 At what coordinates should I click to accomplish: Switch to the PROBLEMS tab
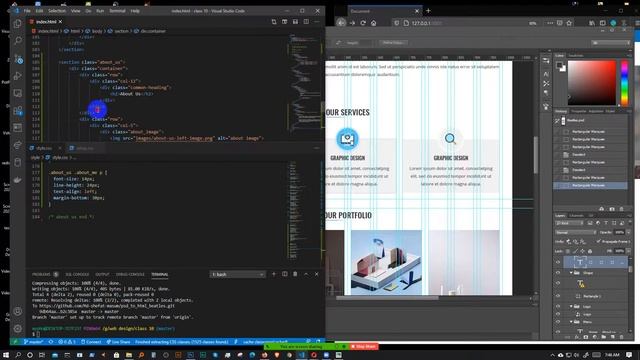click(41, 274)
